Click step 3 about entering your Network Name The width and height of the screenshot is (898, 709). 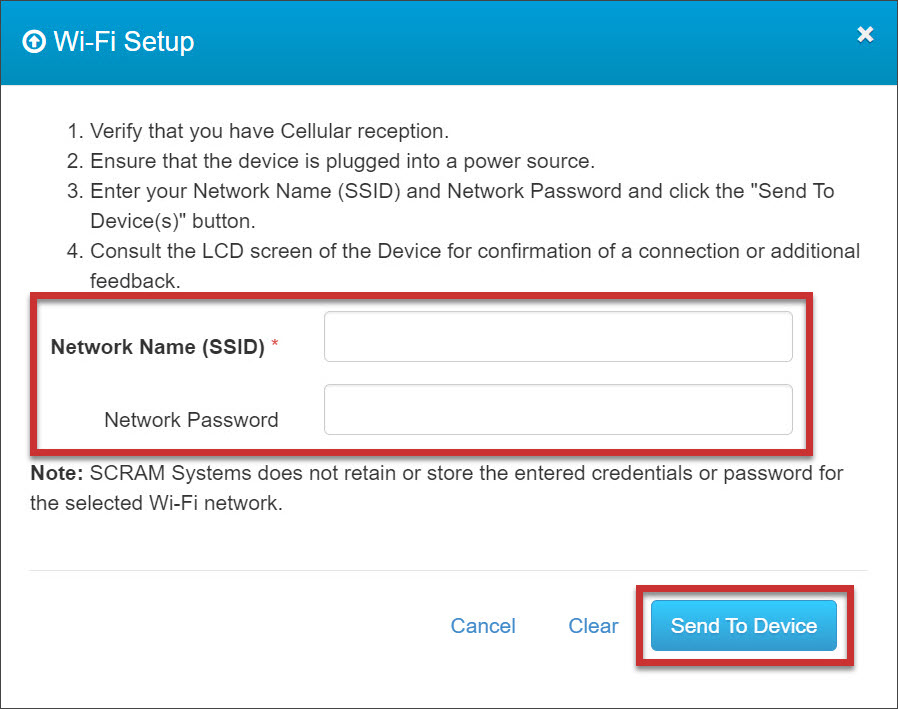click(461, 191)
